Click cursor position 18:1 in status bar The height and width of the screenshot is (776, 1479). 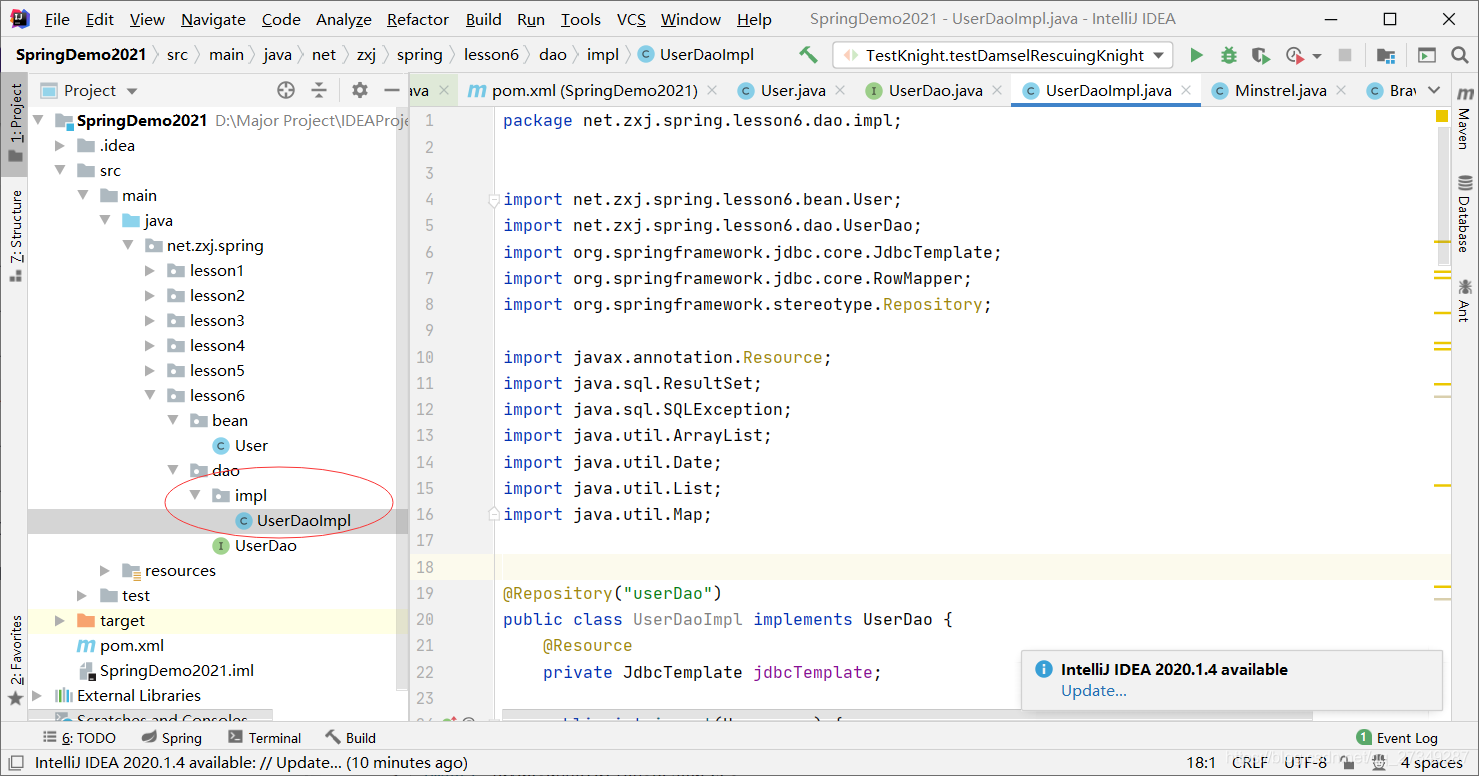(1200, 762)
